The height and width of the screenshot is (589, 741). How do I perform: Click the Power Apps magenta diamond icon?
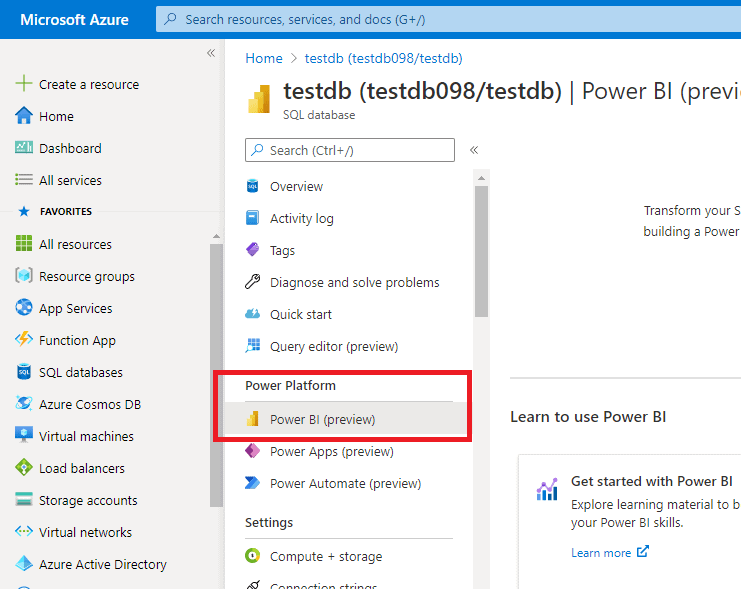pyautogui.click(x=252, y=451)
